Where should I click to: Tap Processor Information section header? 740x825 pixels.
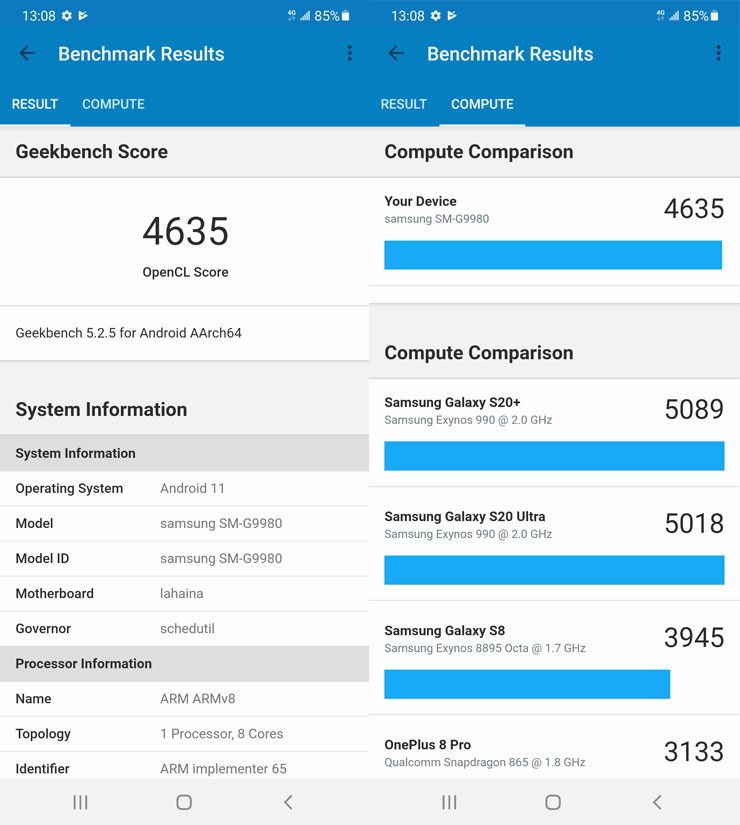(x=184, y=664)
